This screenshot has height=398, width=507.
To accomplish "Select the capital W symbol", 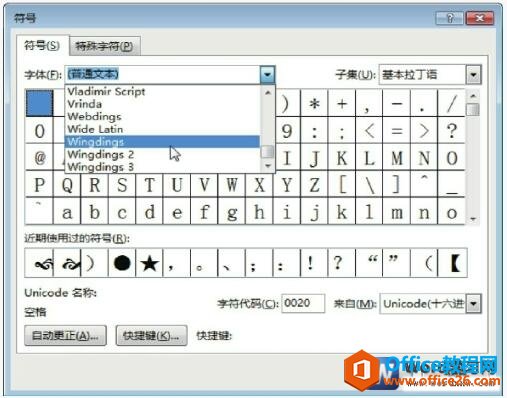I will (x=232, y=185).
